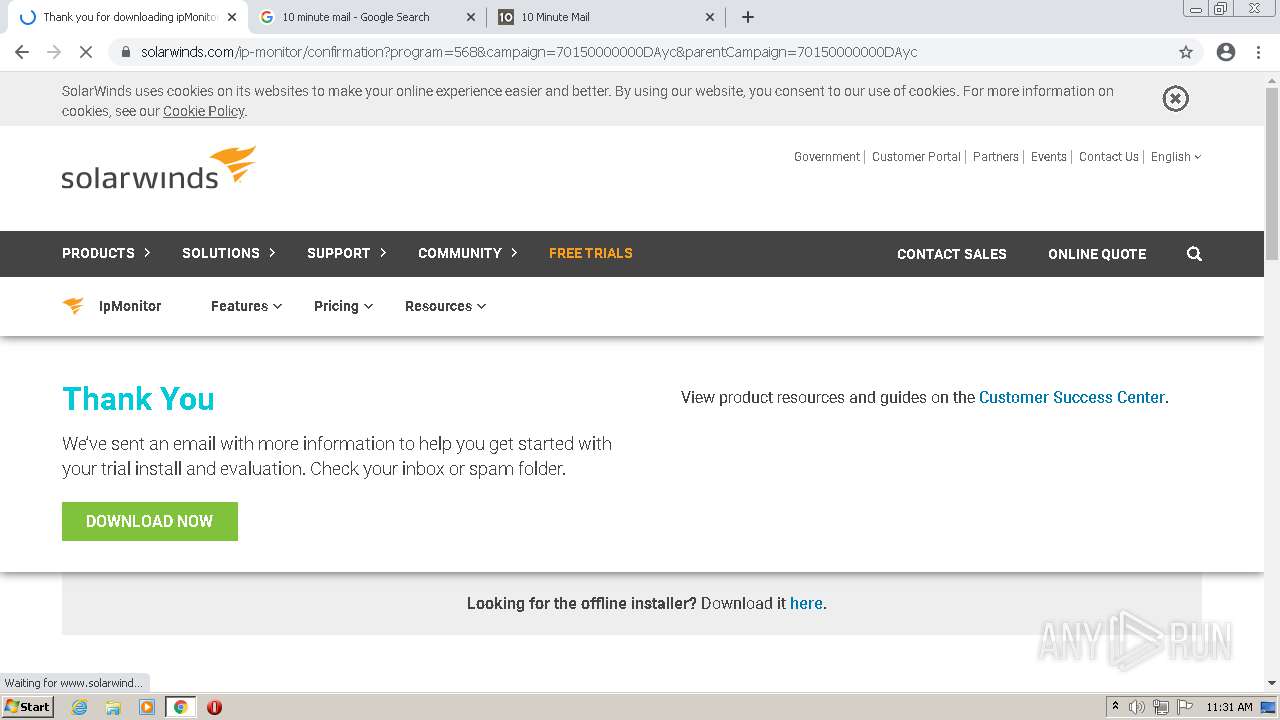Click the IpMonitor product icon
The height and width of the screenshot is (720, 1280).
pyautogui.click(x=73, y=306)
